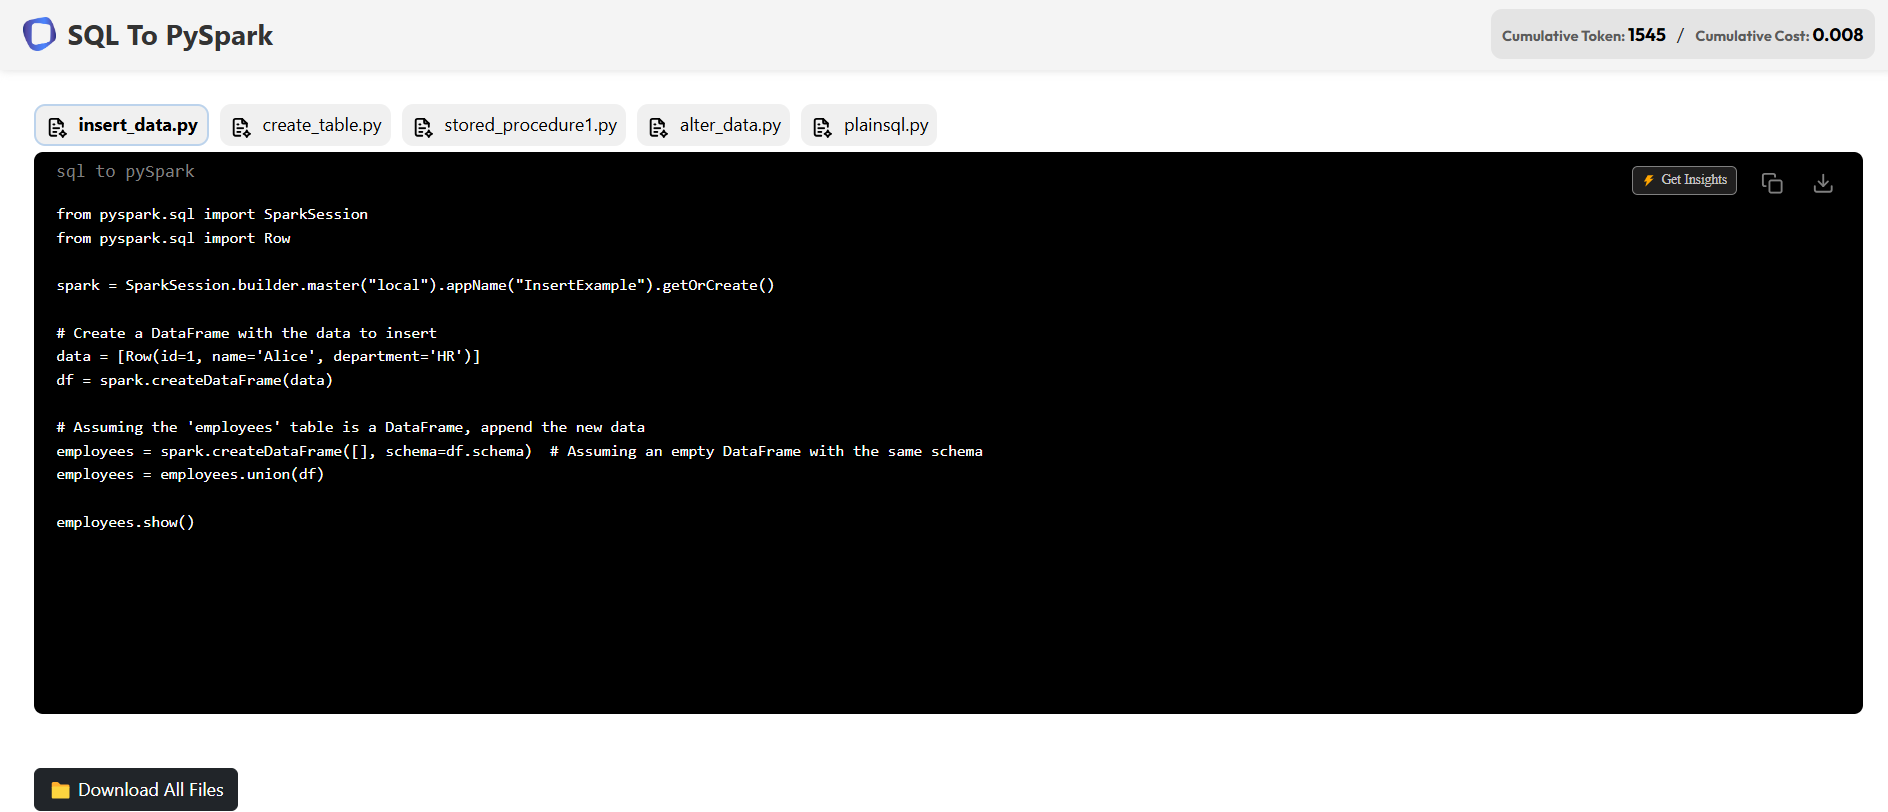
Task: Click the 'sql to pySpark' code header
Action: click(126, 171)
